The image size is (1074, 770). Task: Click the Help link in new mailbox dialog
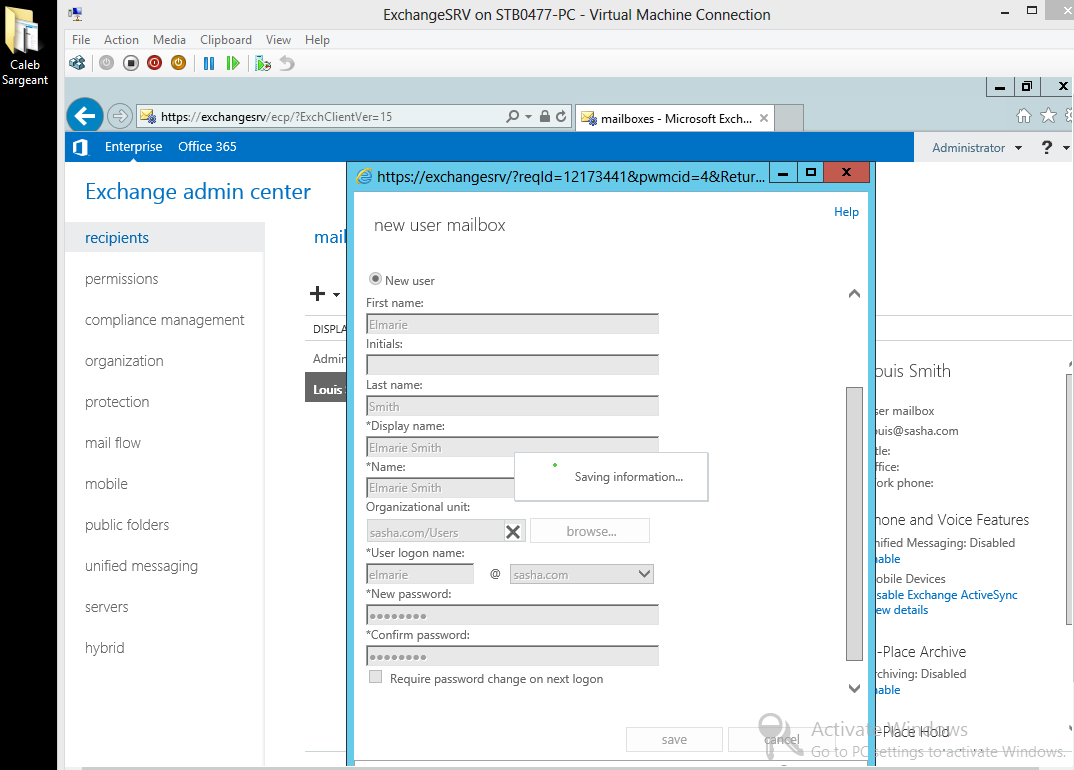846,212
